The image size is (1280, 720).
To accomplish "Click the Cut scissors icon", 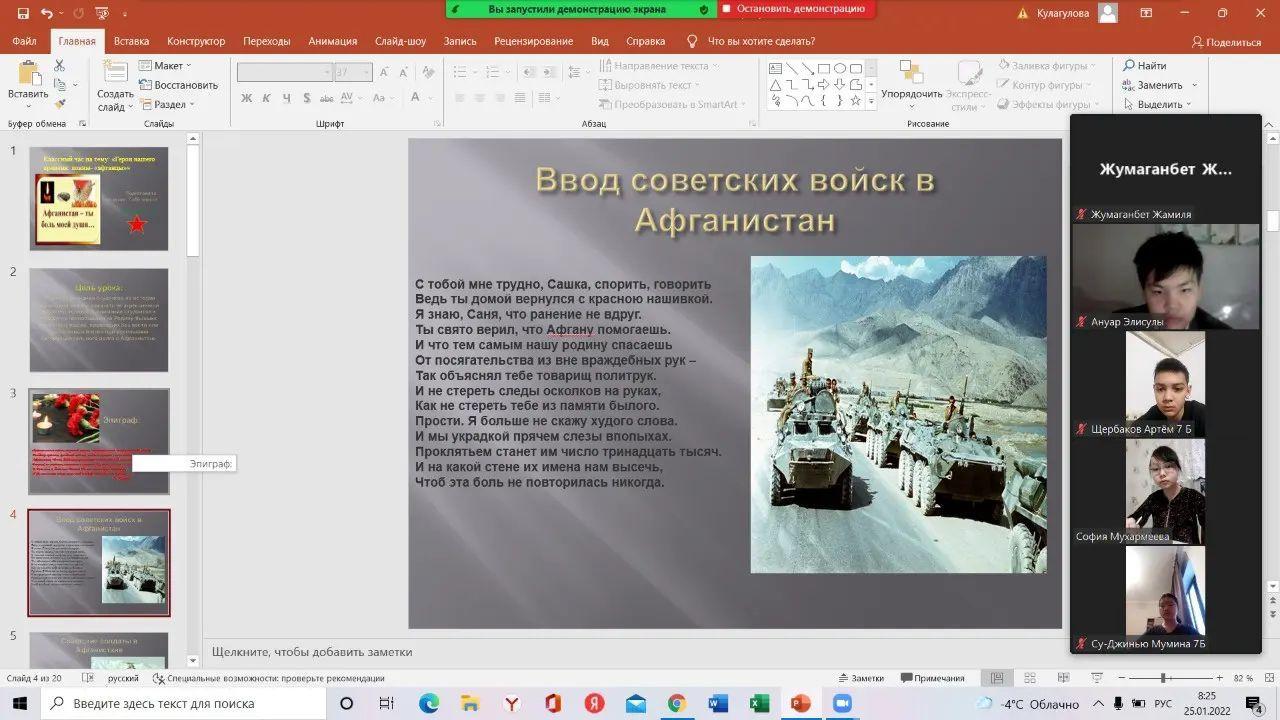I will (x=60, y=65).
